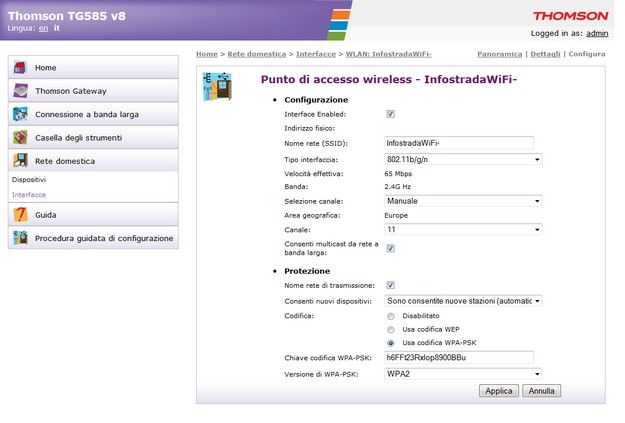Click the Applica button
The image size is (625, 423).
499,391
